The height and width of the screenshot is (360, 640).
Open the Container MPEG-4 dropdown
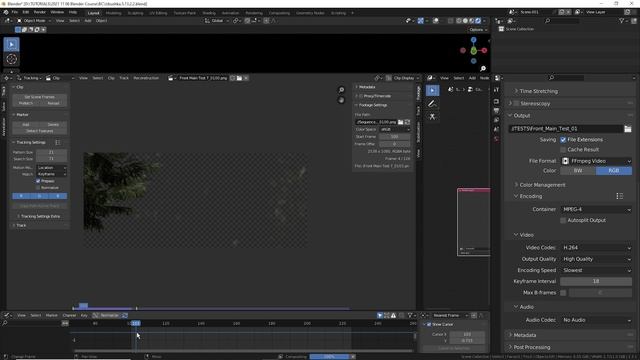(x=596, y=209)
